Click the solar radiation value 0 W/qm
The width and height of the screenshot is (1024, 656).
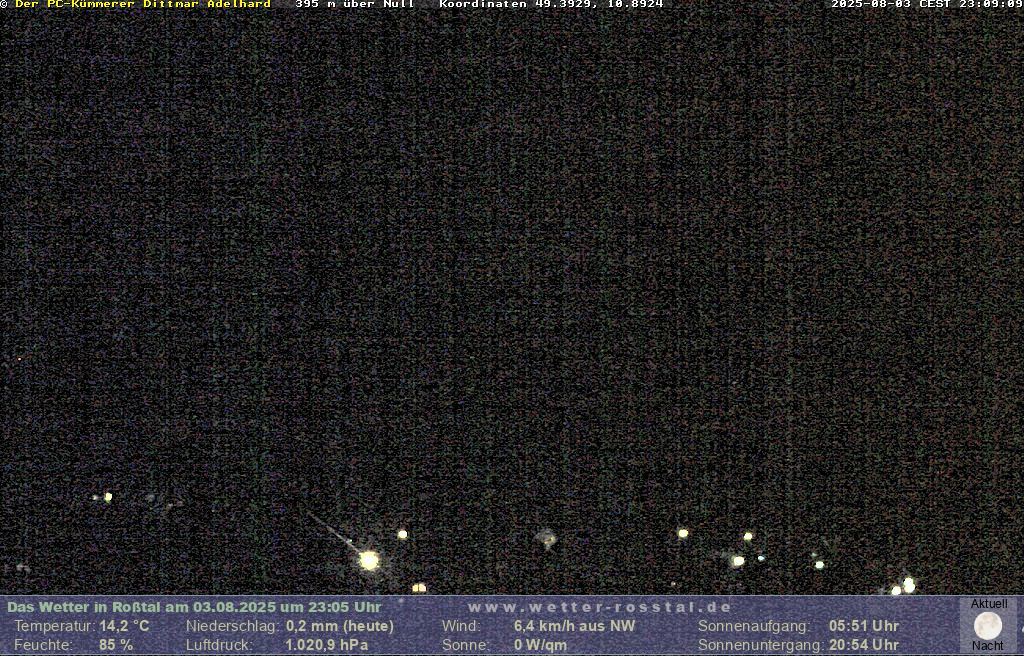pos(540,645)
